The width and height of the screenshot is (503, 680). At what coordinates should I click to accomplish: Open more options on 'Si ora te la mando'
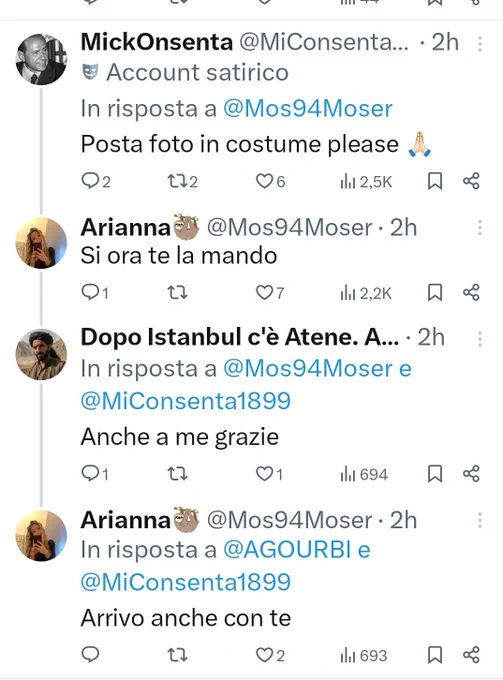click(480, 228)
